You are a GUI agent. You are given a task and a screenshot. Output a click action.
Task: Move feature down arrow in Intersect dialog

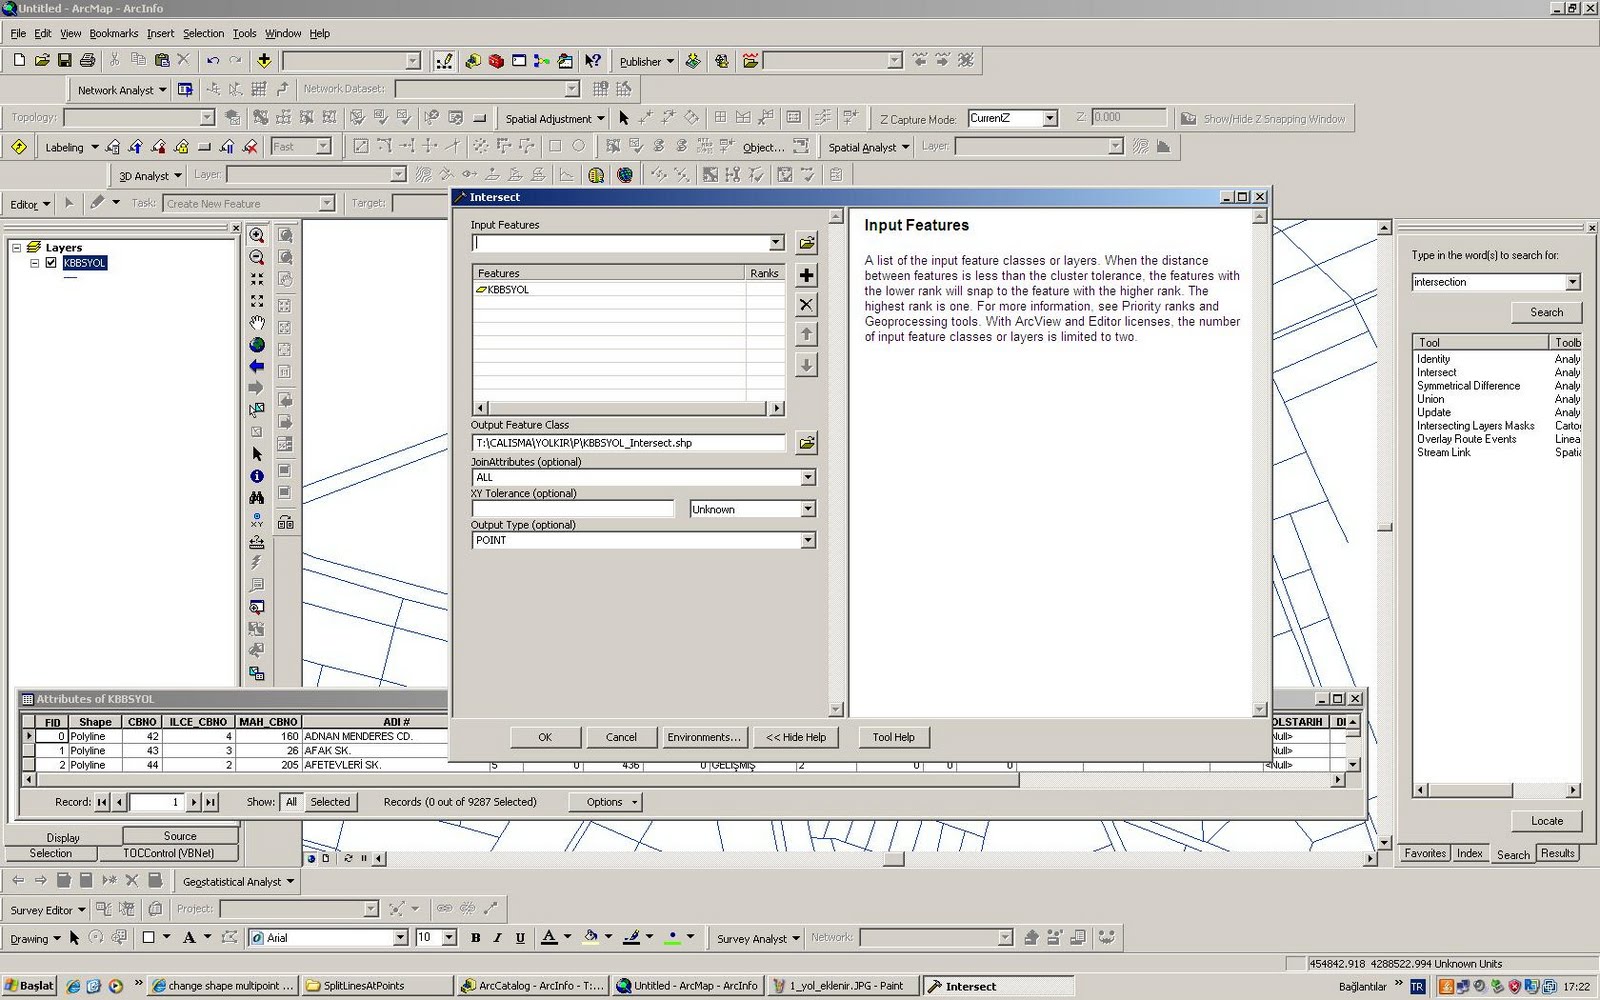point(806,365)
